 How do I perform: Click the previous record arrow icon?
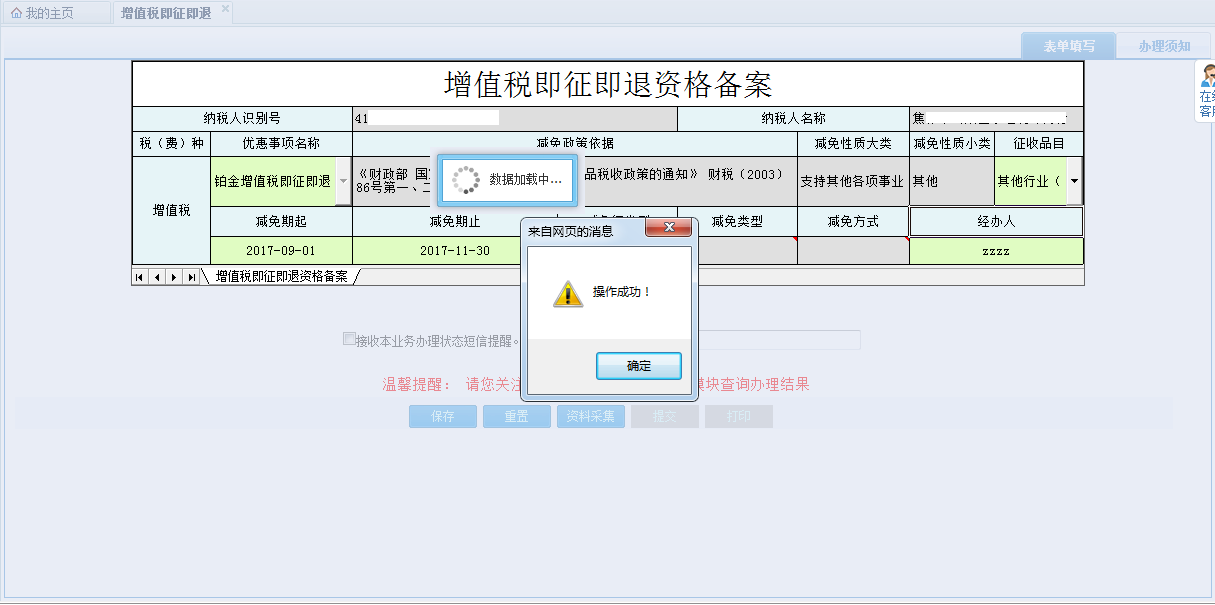click(155, 277)
